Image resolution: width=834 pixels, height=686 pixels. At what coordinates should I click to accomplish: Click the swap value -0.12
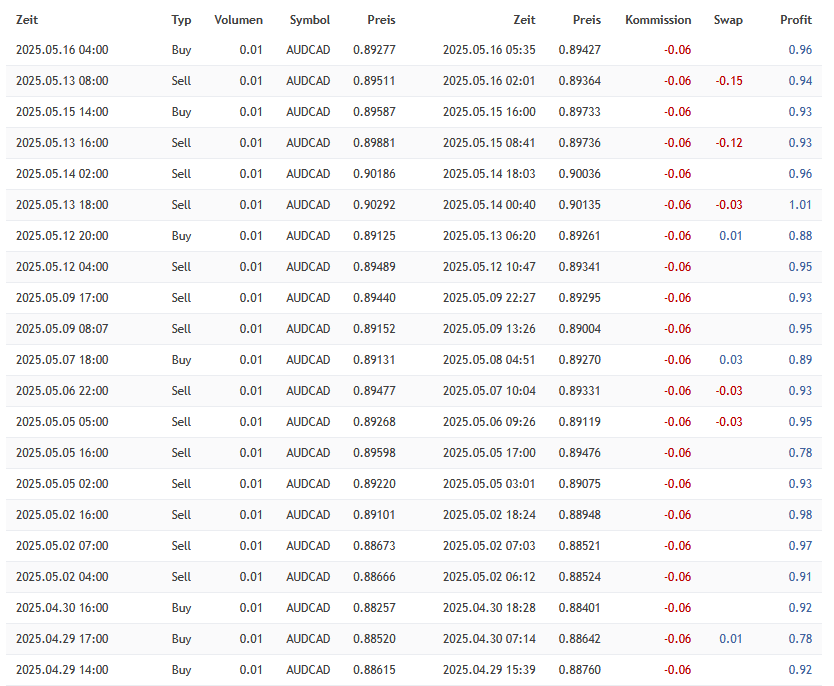729,143
